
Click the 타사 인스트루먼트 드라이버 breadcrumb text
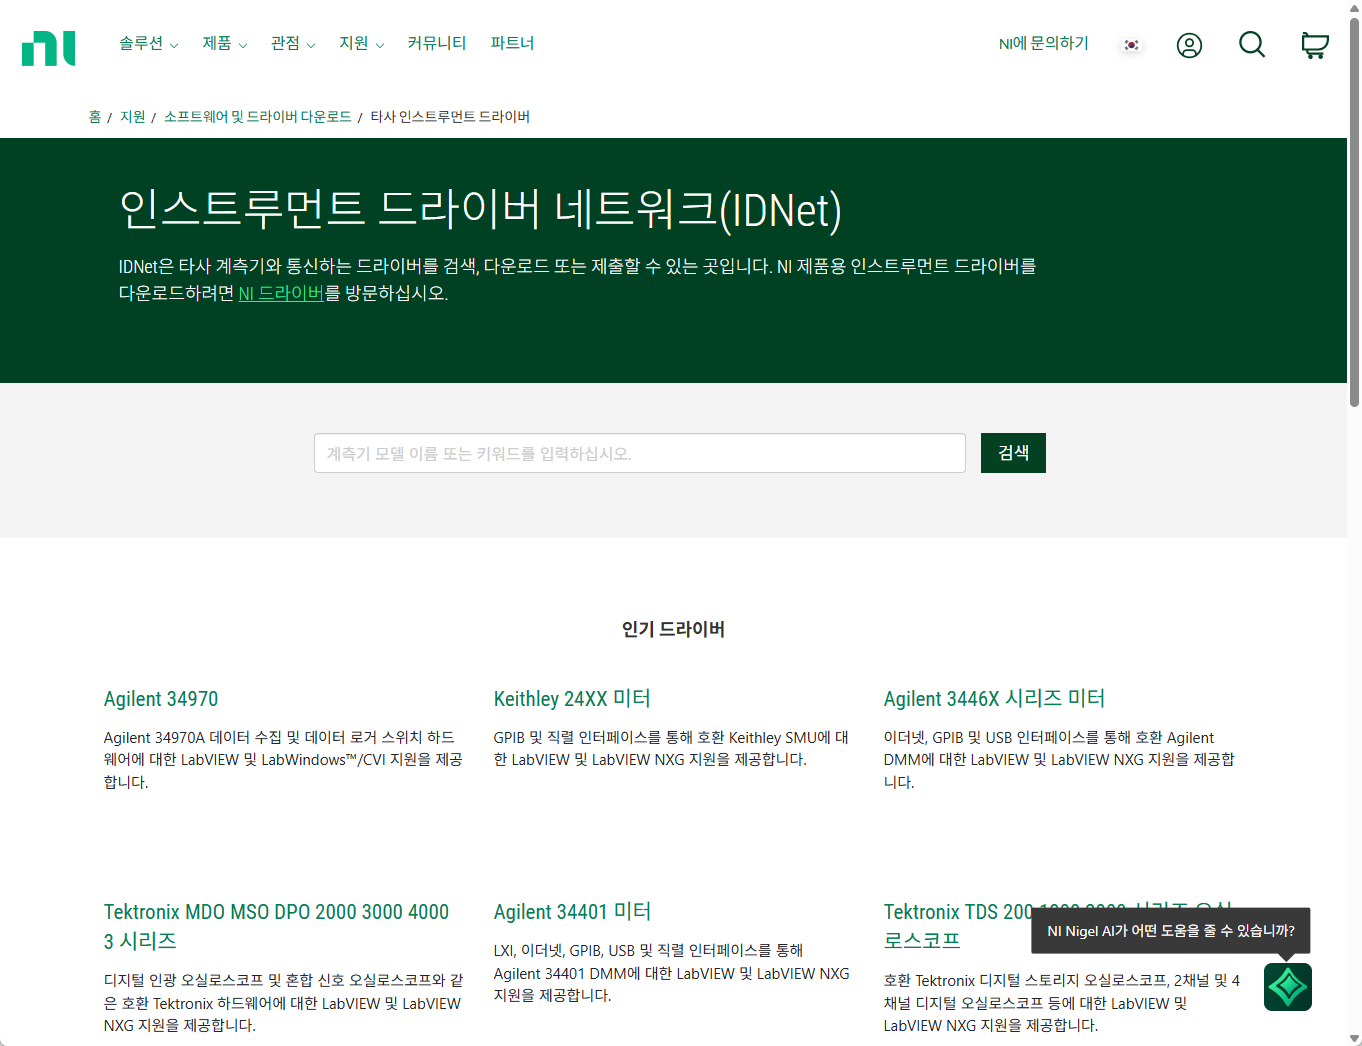point(450,117)
